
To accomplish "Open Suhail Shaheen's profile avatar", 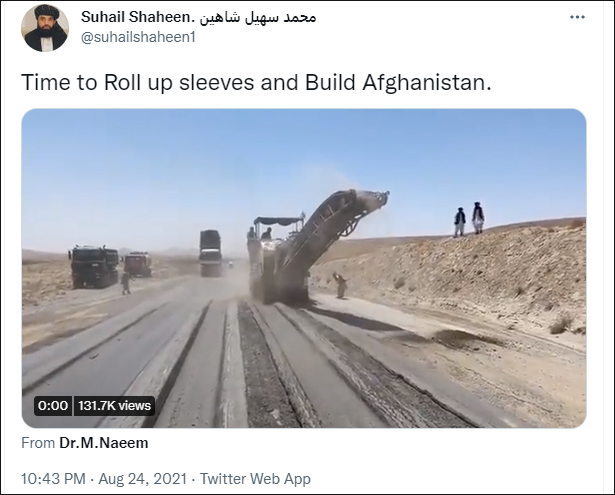I will (x=45, y=28).
